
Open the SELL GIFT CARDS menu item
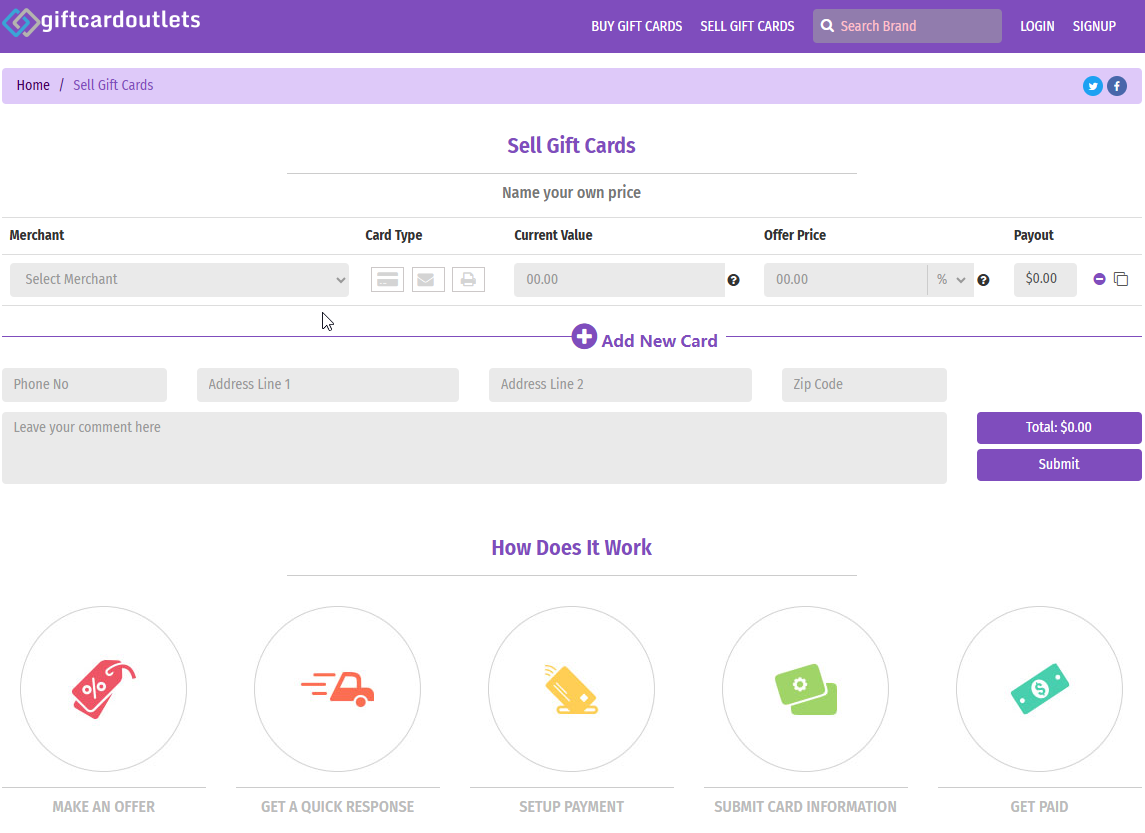(x=747, y=26)
